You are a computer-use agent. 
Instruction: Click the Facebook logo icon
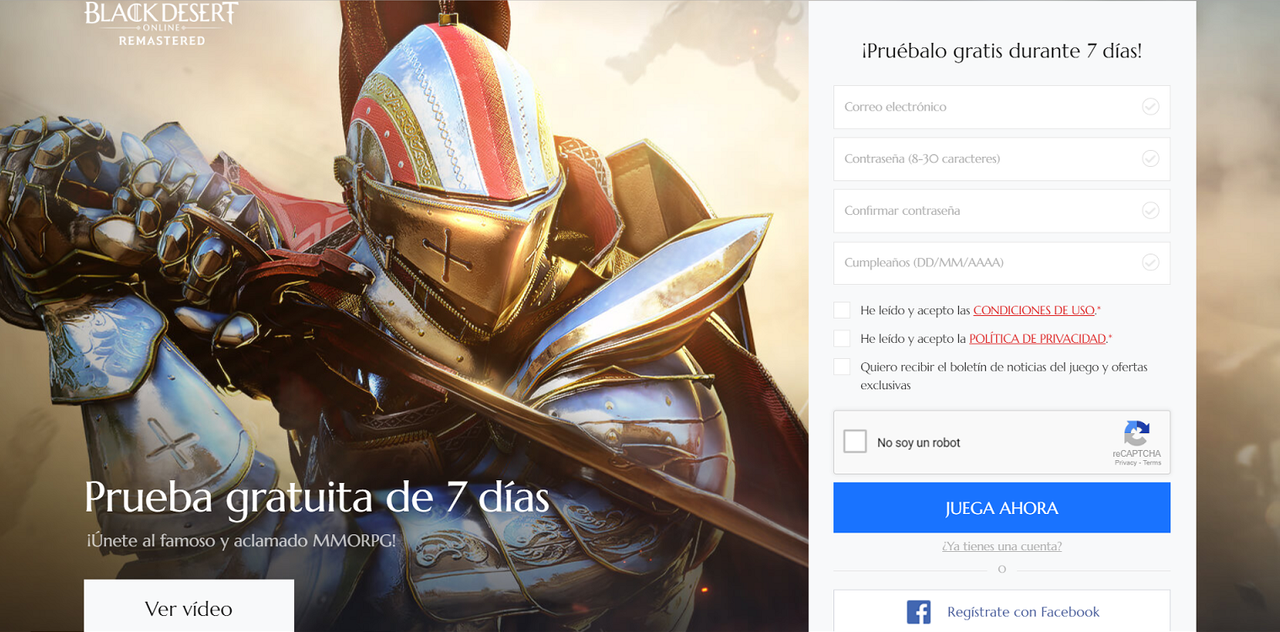click(x=918, y=612)
